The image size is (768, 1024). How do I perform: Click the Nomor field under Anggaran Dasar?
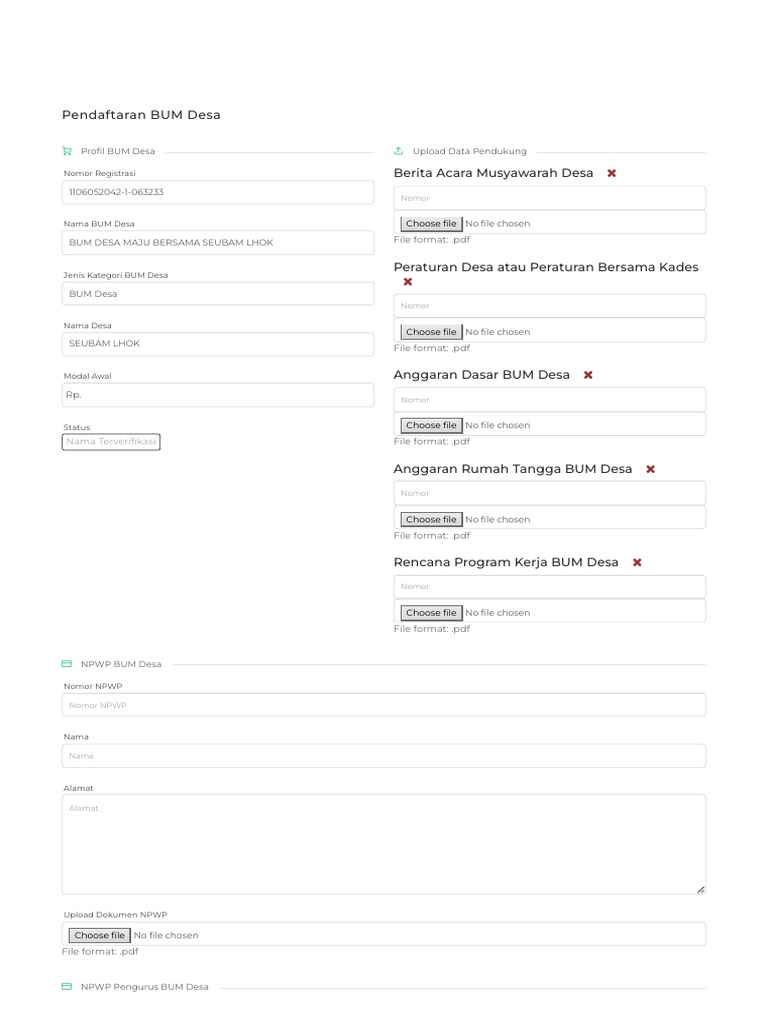pyautogui.click(x=550, y=400)
